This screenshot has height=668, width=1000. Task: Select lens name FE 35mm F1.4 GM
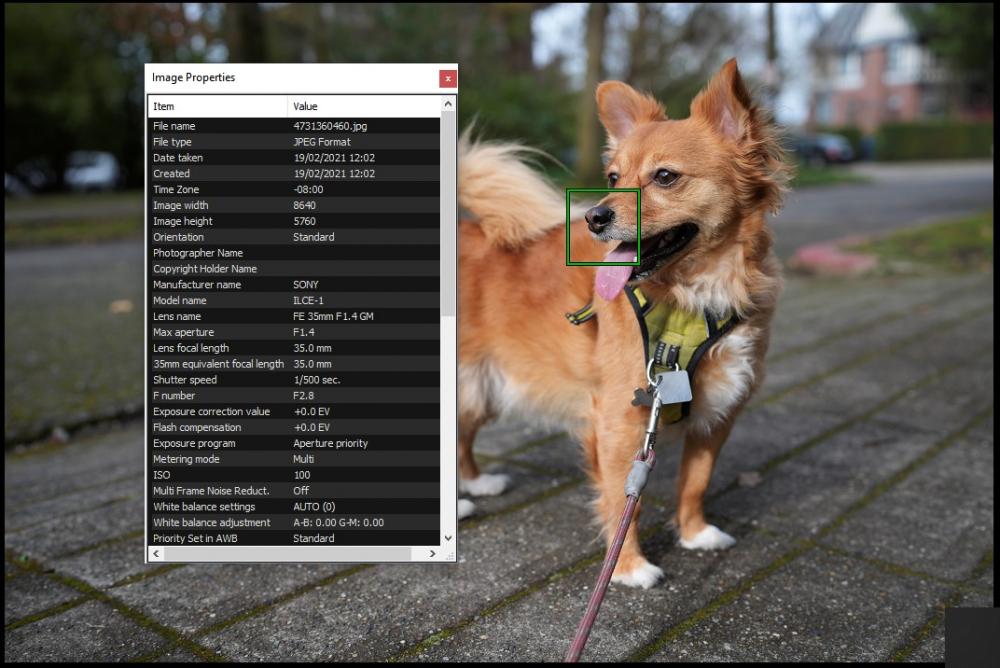(333, 316)
